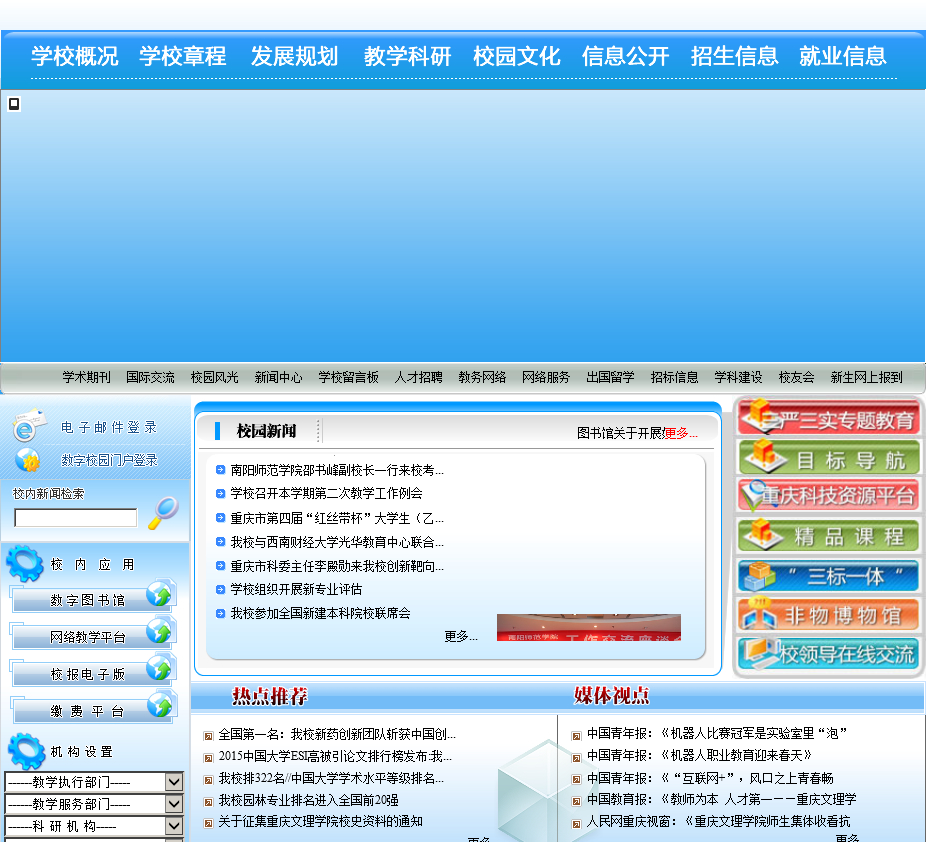Open 招标信息 link

674,377
